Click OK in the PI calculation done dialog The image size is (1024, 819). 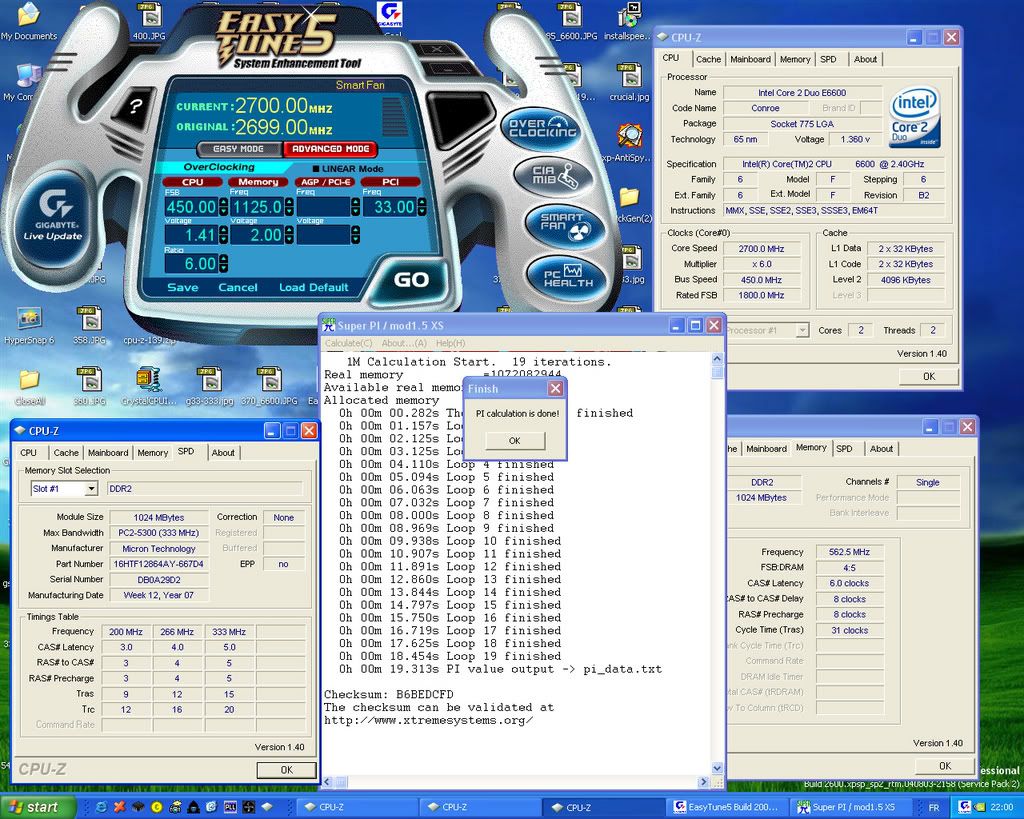(514, 441)
